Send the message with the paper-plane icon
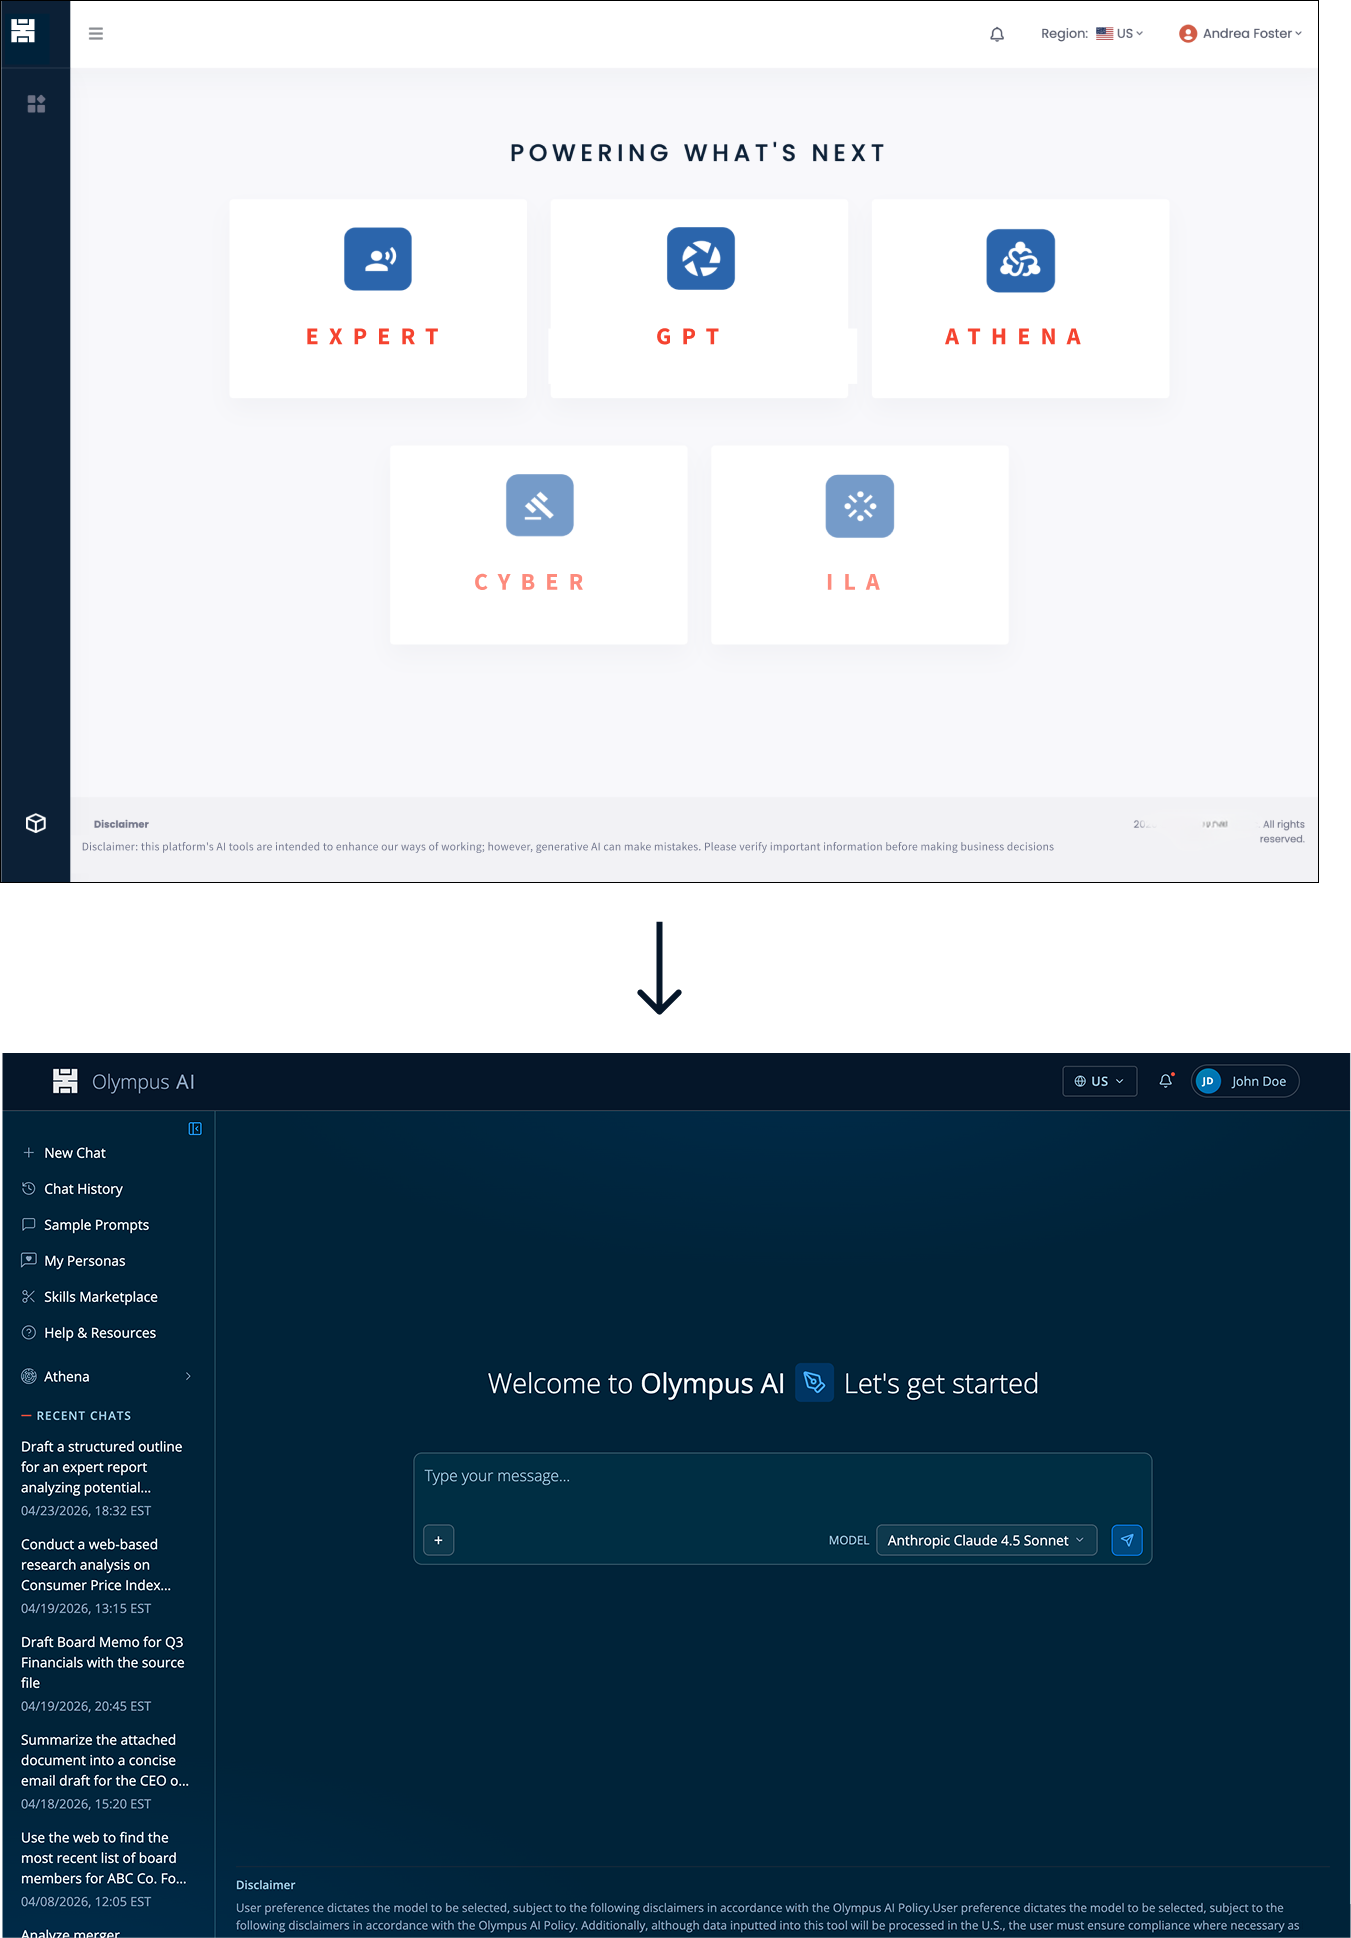Image resolution: width=1351 pixels, height=1938 pixels. click(1127, 1540)
